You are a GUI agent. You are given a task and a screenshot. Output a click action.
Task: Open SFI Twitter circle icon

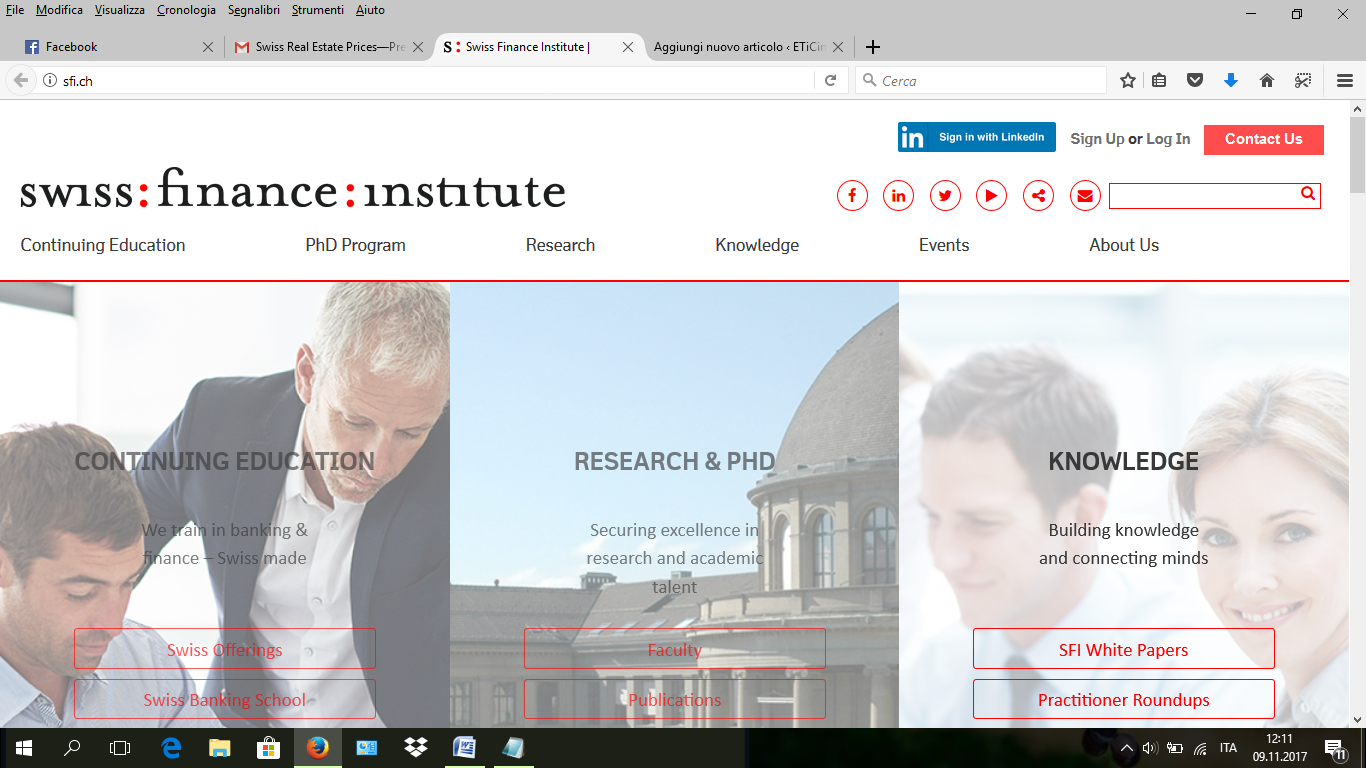[945, 196]
